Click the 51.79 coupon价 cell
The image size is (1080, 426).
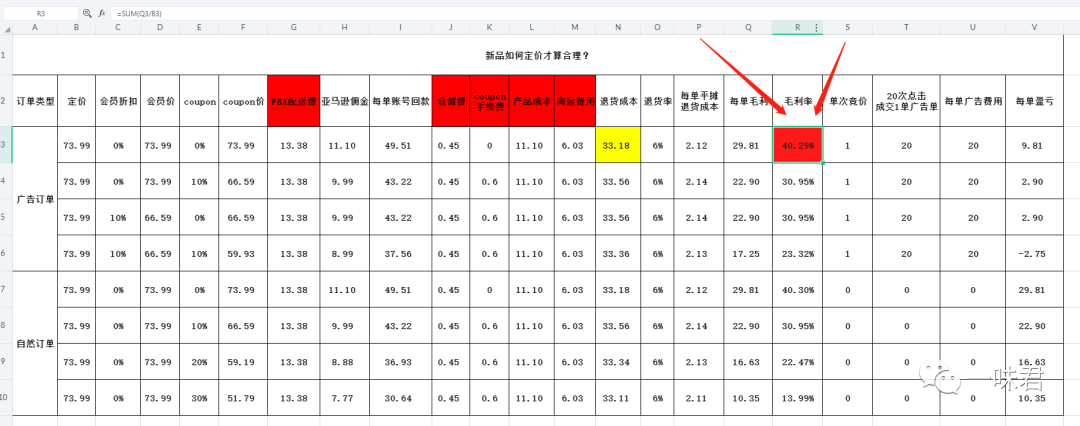tap(242, 398)
